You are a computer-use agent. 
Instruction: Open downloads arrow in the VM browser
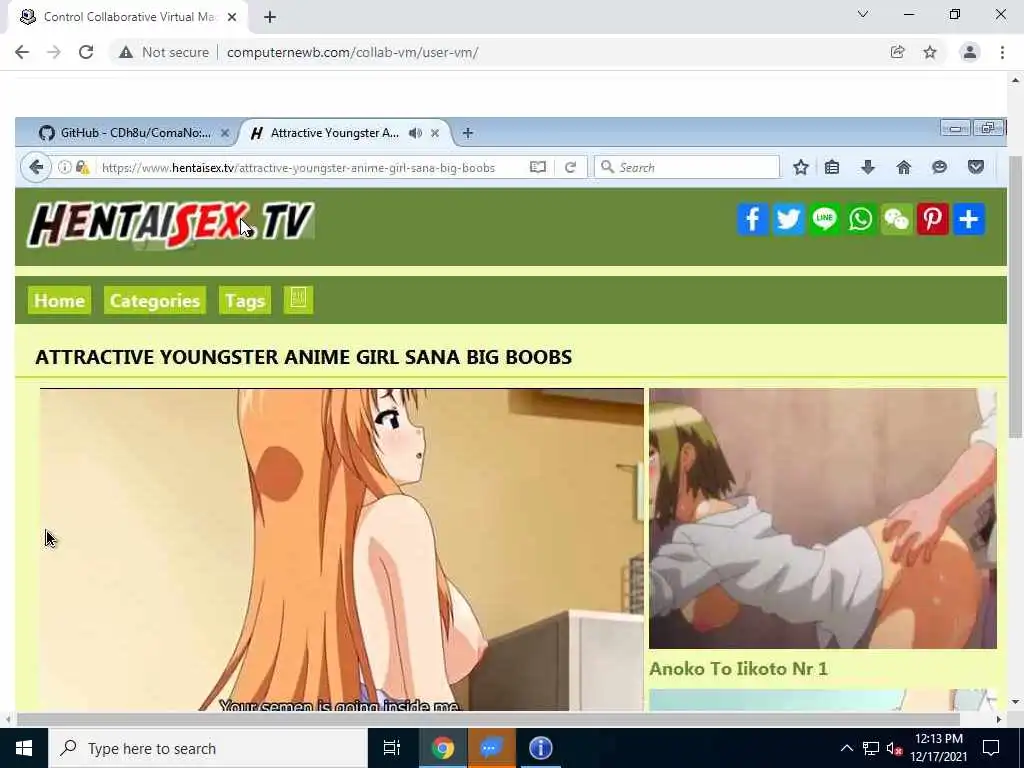click(868, 167)
